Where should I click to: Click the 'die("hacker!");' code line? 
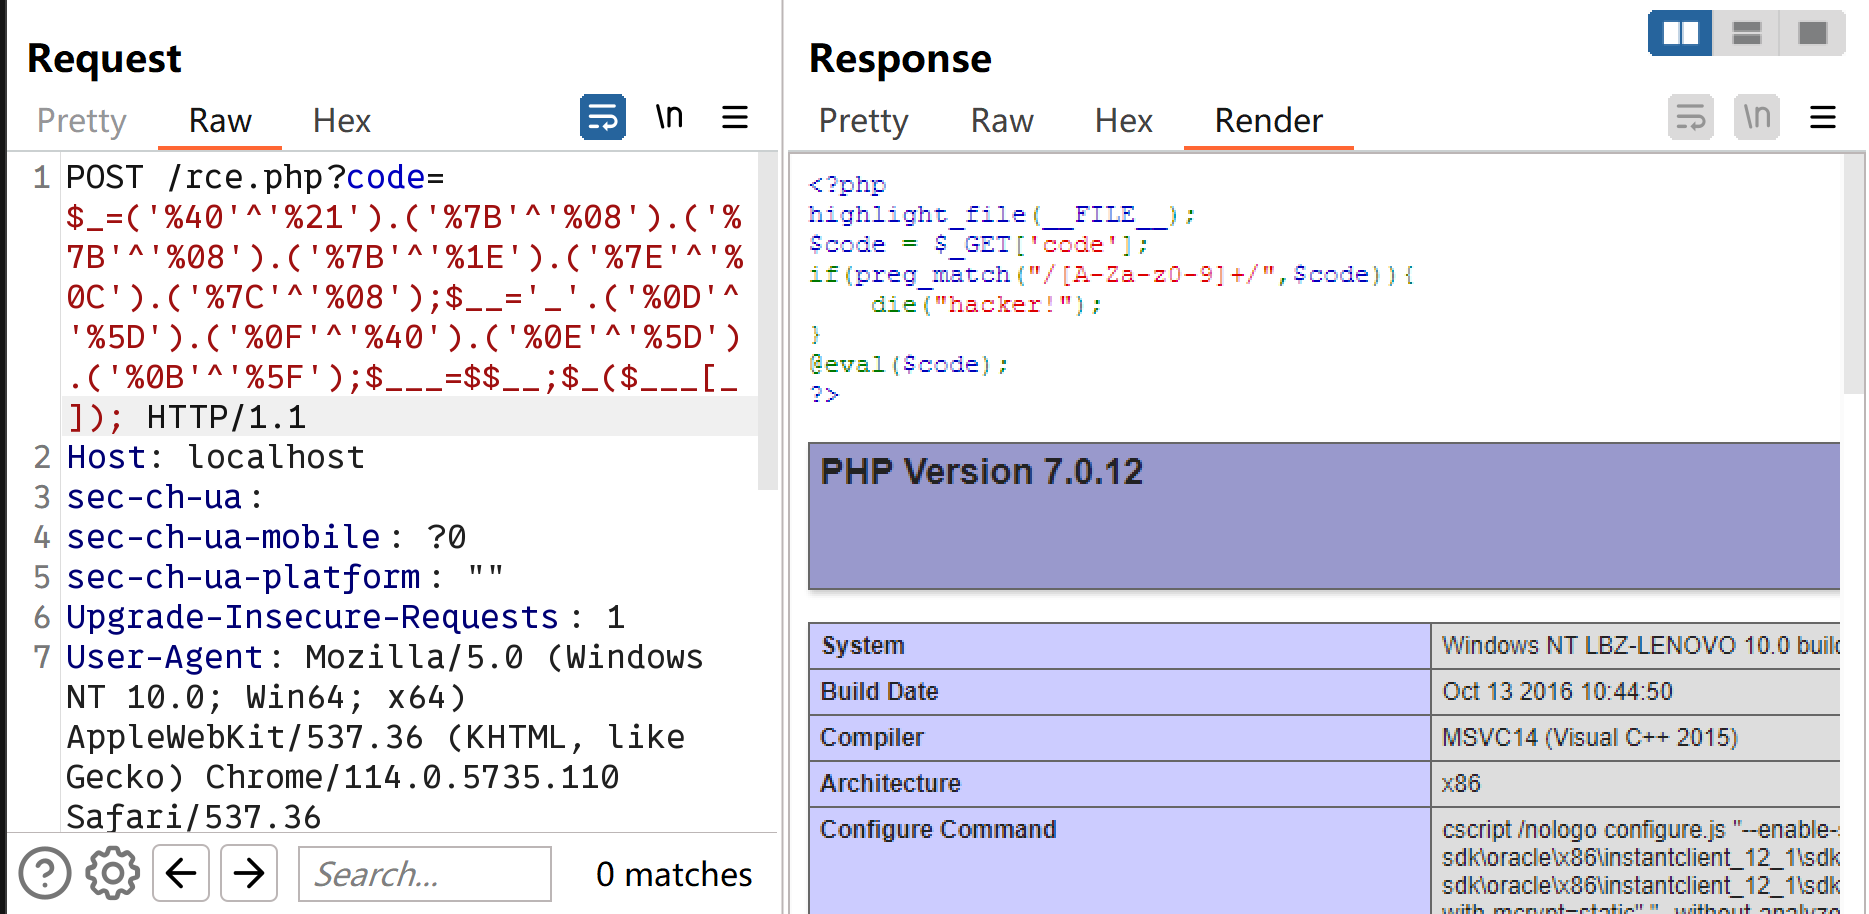(986, 305)
